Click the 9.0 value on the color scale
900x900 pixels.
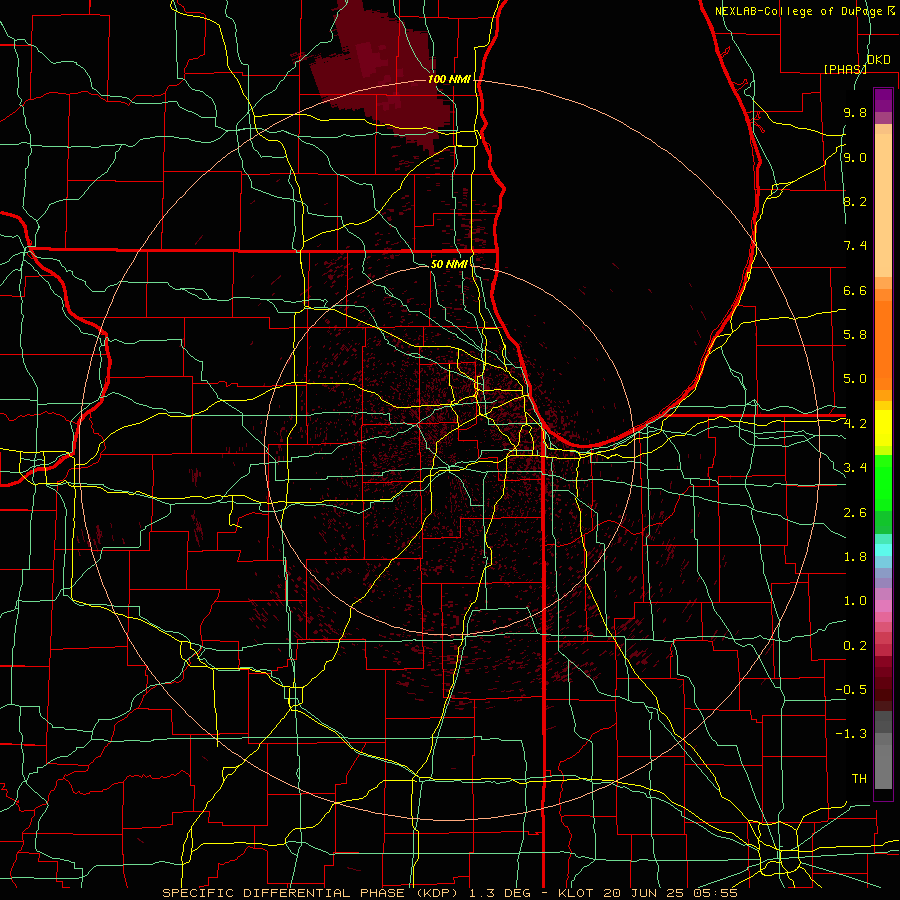coord(855,157)
